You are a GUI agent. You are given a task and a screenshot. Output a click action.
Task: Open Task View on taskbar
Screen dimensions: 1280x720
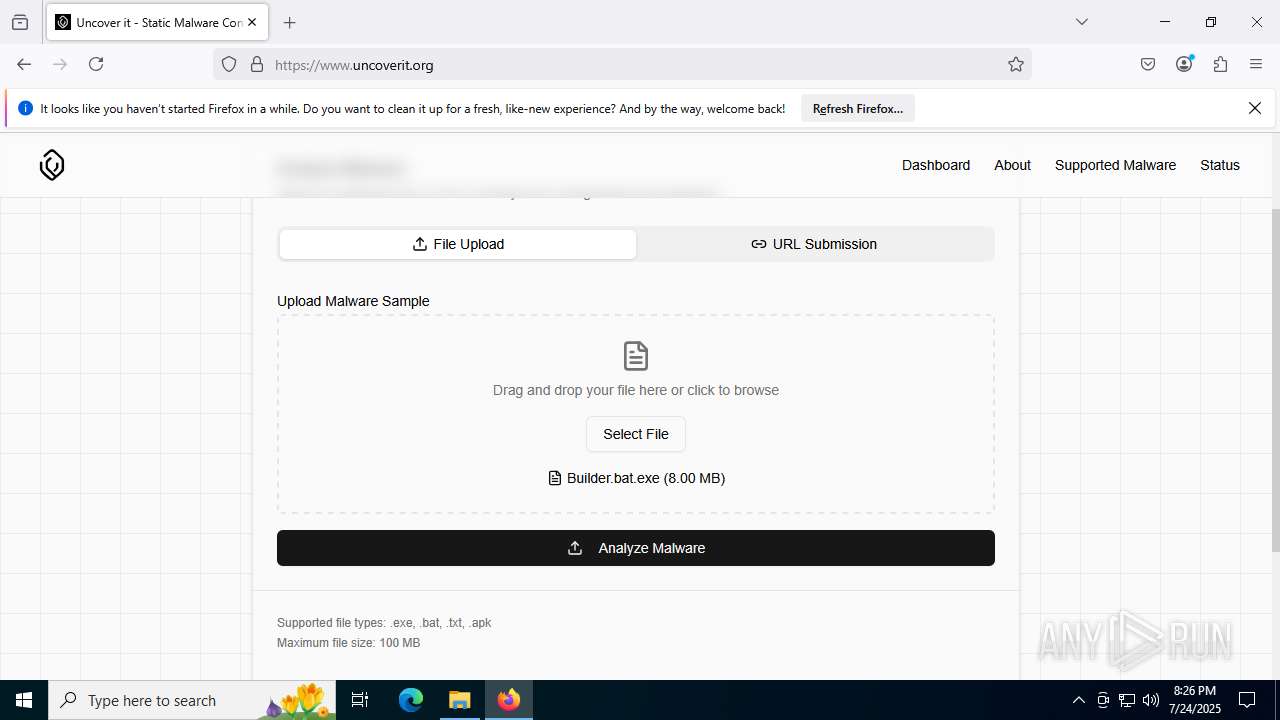pyautogui.click(x=360, y=700)
